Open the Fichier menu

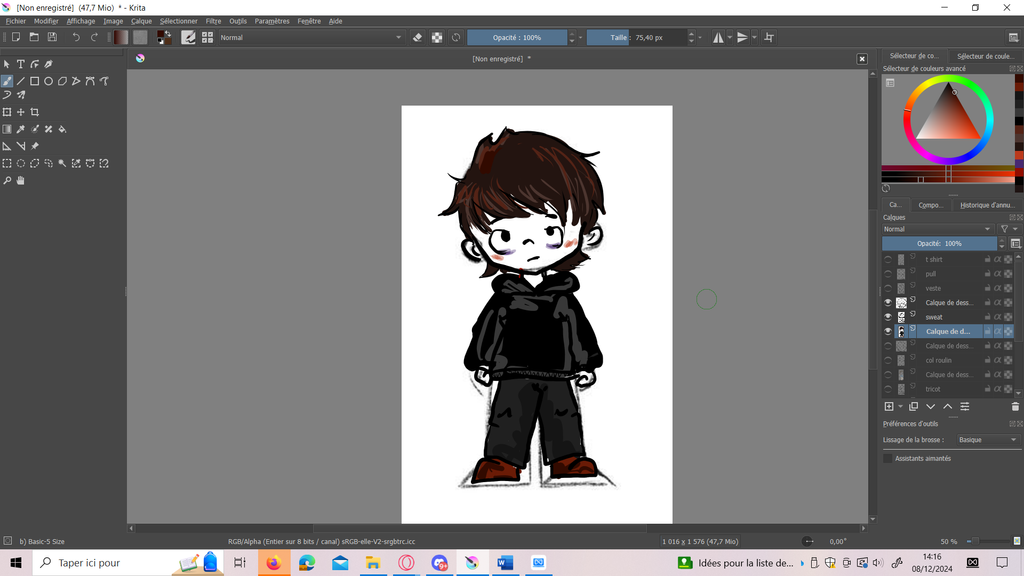pyautogui.click(x=16, y=21)
